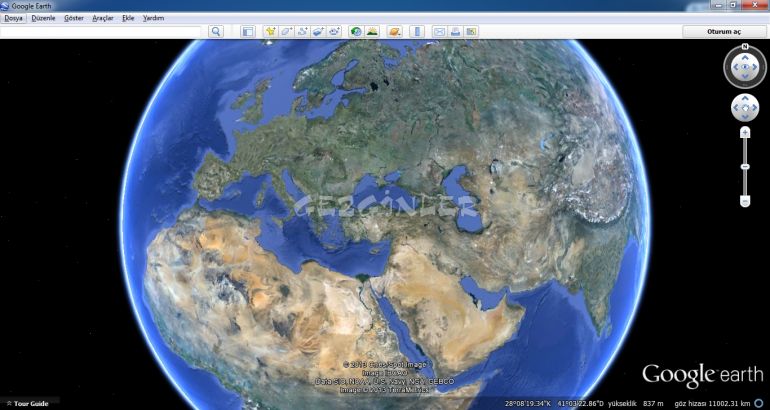The width and height of the screenshot is (770, 410).
Task: Click the 28°08'19.34"K coordinate text
Action: 527,404
